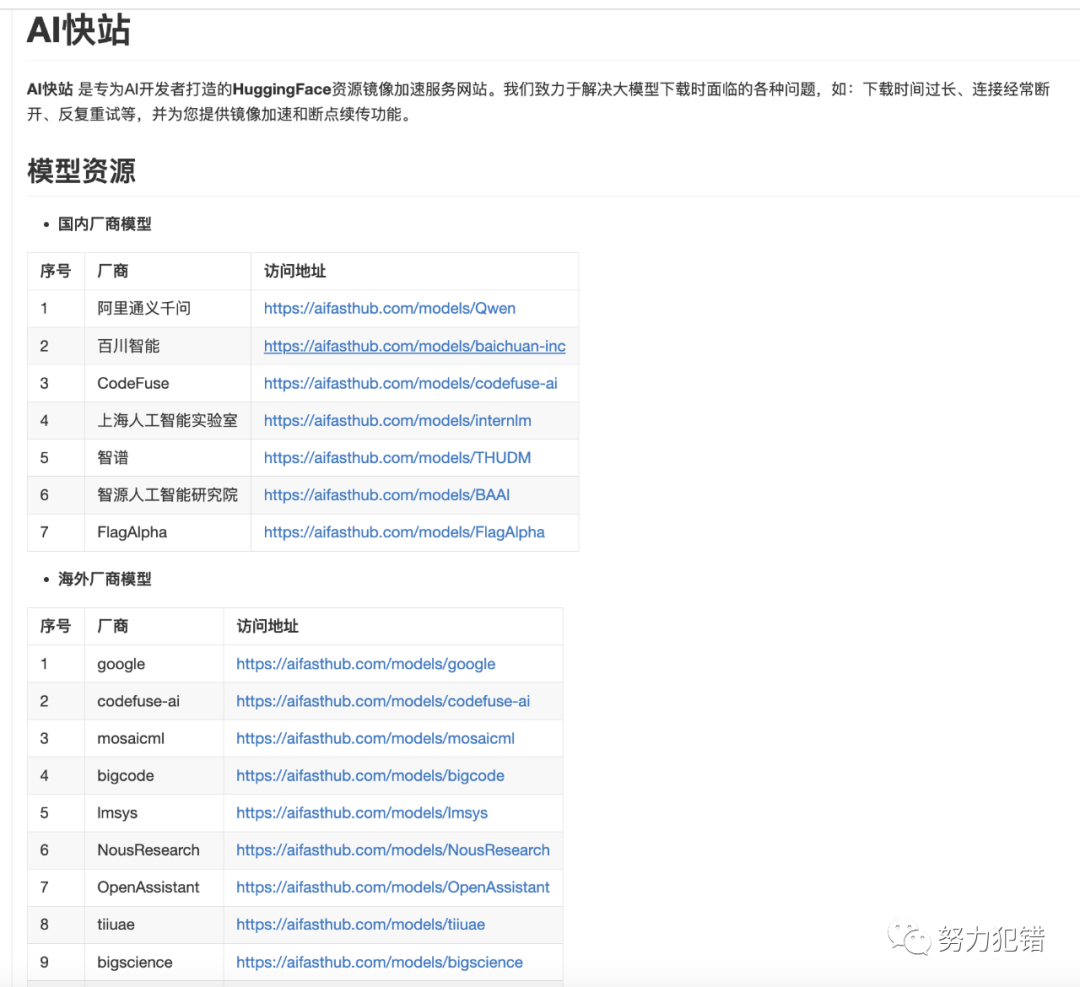Click the AI快站 page heading

coord(79,30)
